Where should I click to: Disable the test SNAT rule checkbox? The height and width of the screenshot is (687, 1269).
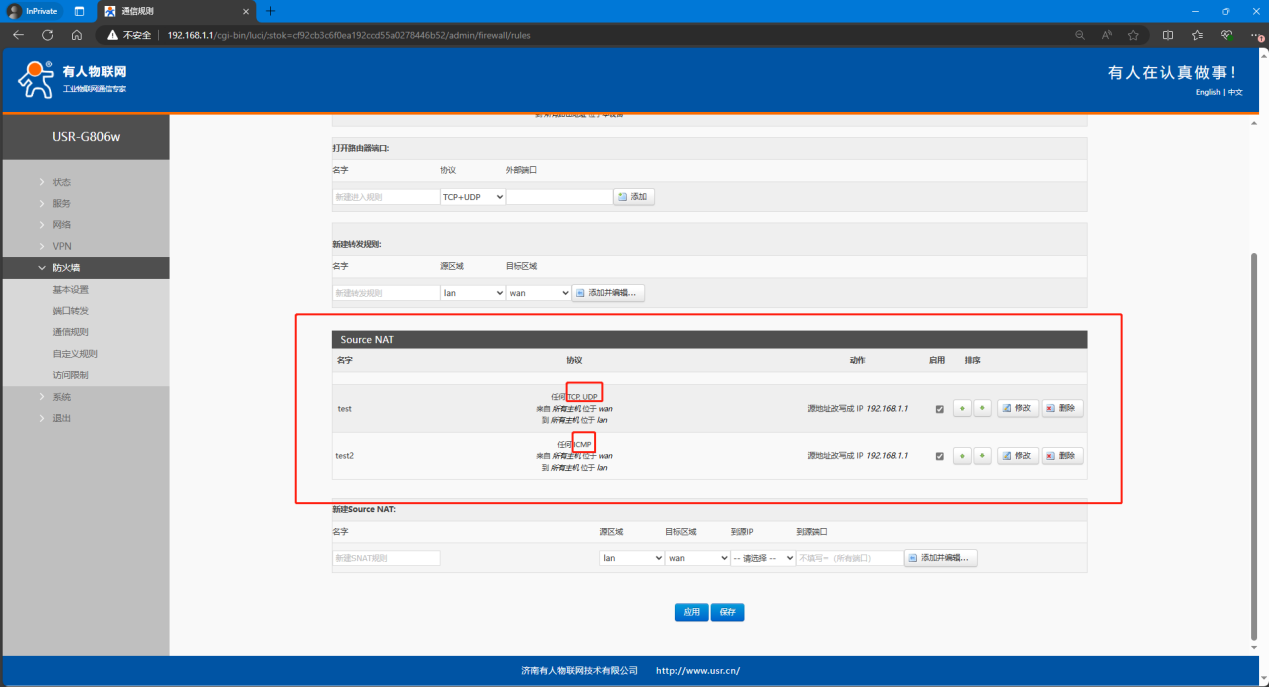click(939, 409)
